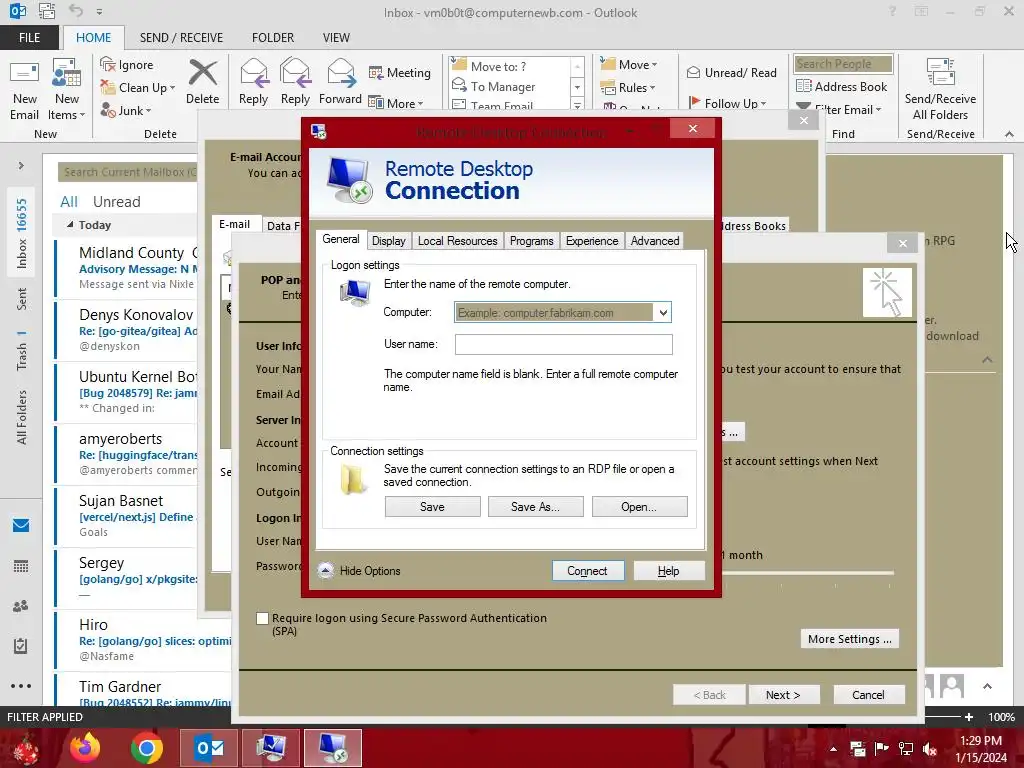This screenshot has height=768, width=1024.
Task: Select the Display tab in Remote Desktop
Action: coord(389,241)
